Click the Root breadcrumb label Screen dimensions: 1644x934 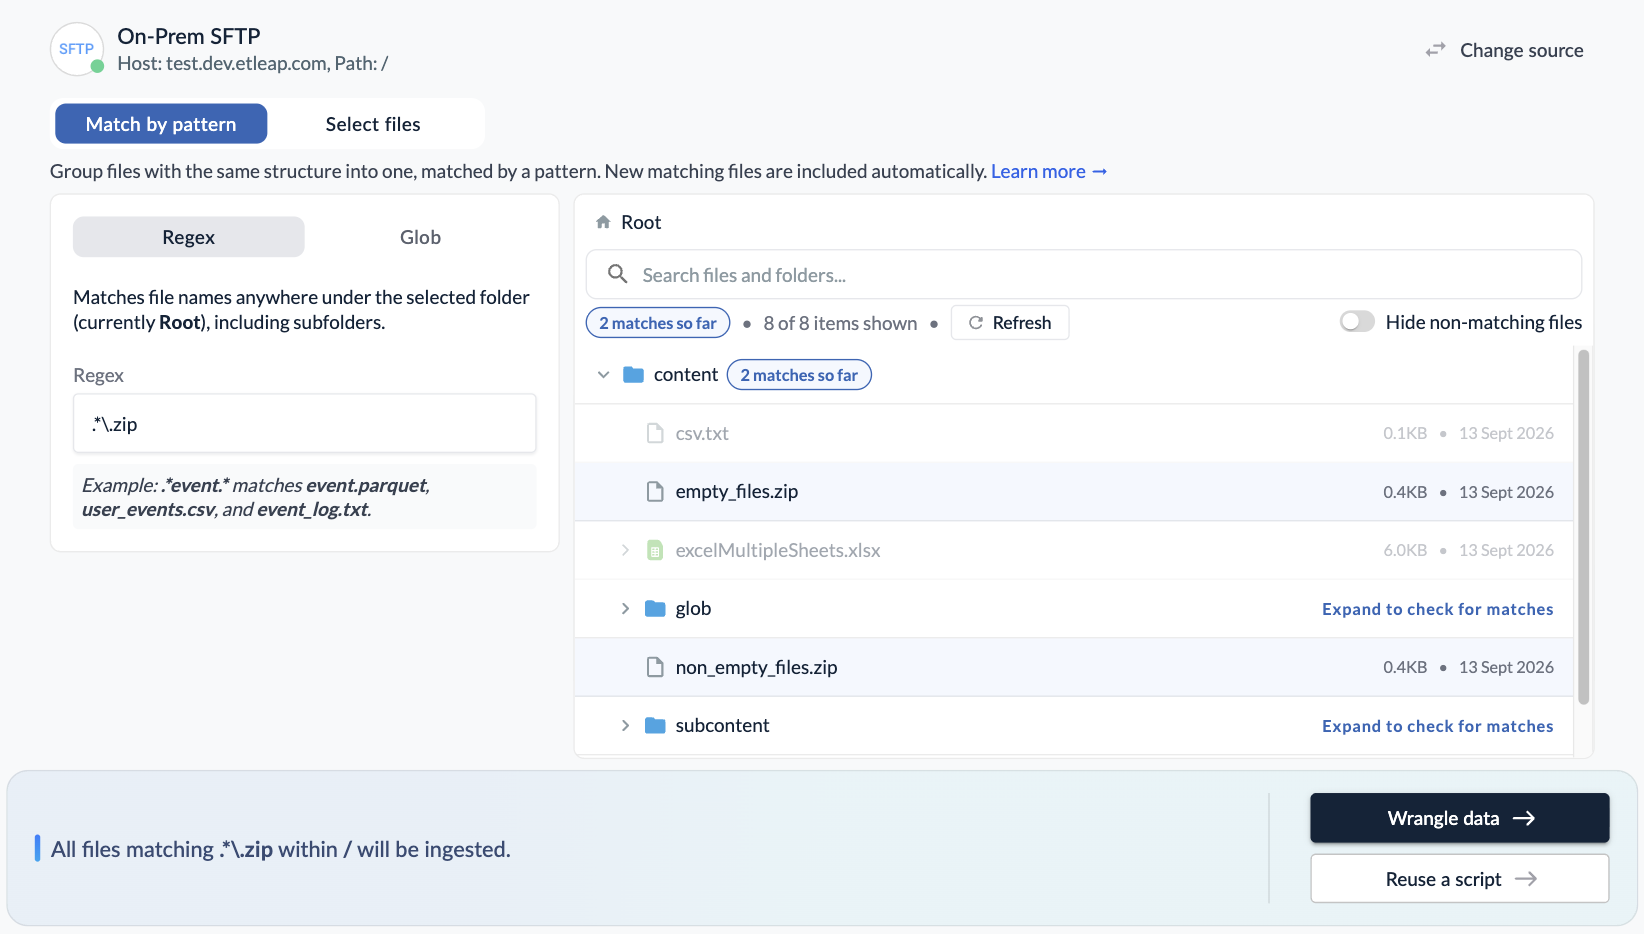pyautogui.click(x=641, y=222)
